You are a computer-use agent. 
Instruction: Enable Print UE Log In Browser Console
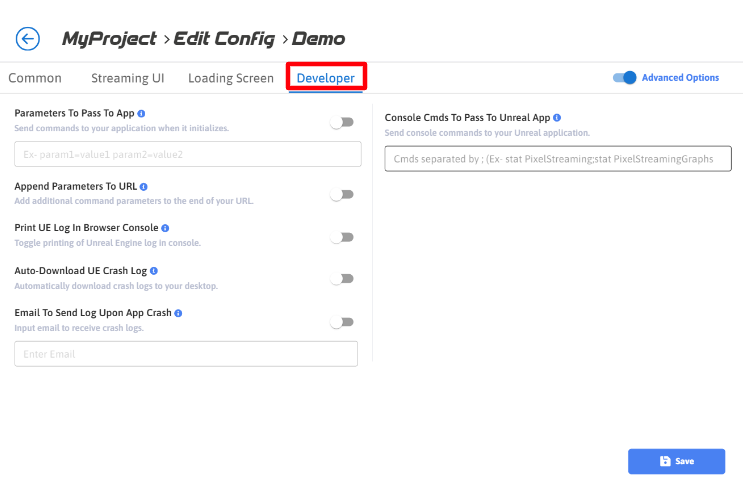342,237
